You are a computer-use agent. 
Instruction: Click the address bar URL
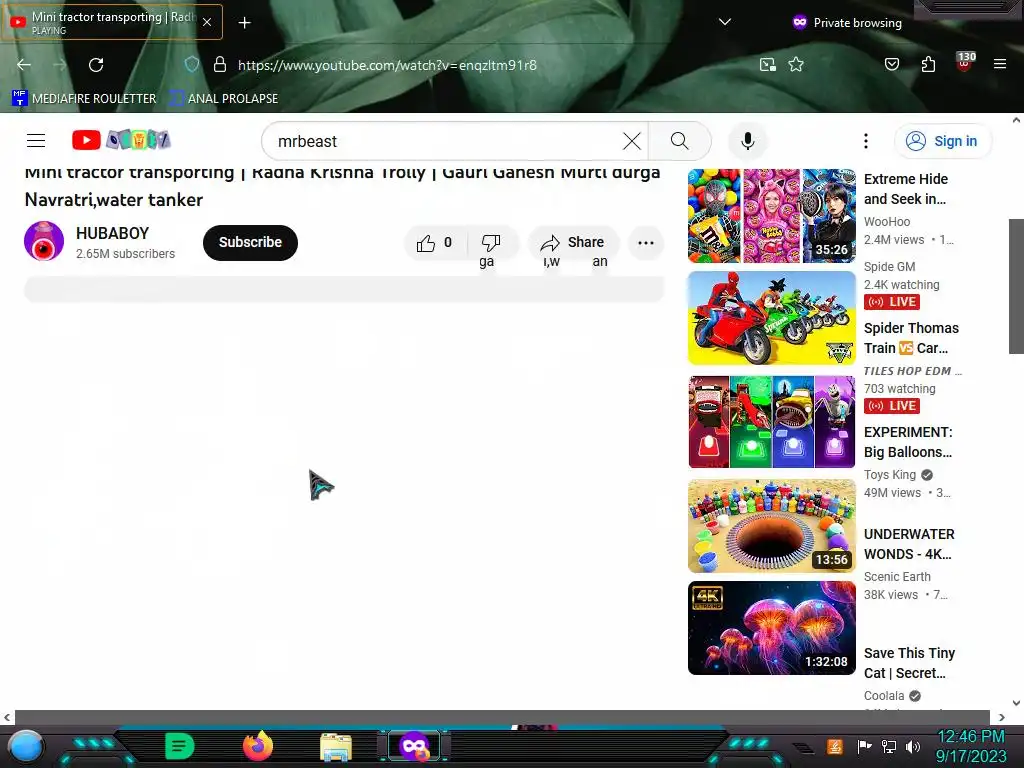click(x=387, y=65)
